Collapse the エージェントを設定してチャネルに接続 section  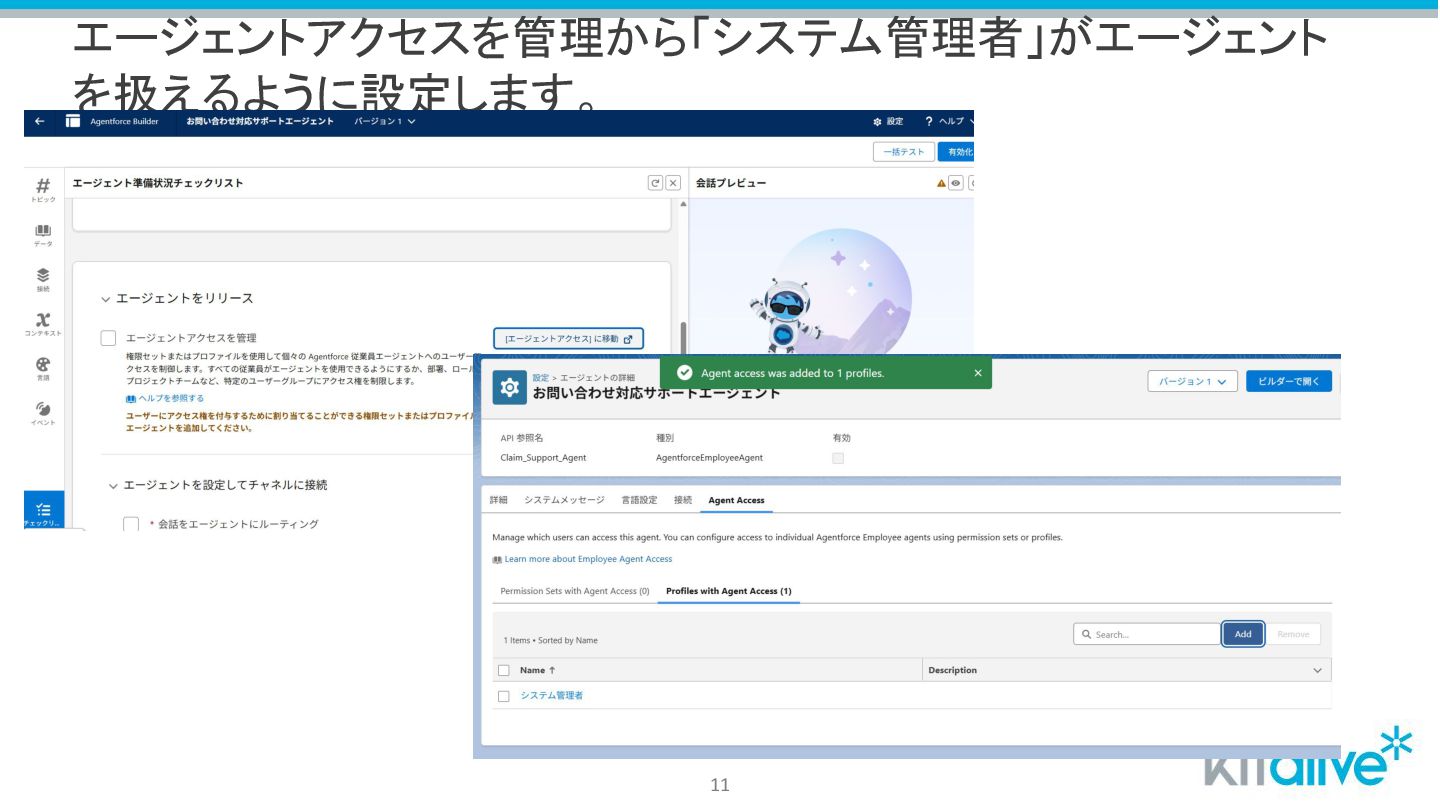point(113,486)
